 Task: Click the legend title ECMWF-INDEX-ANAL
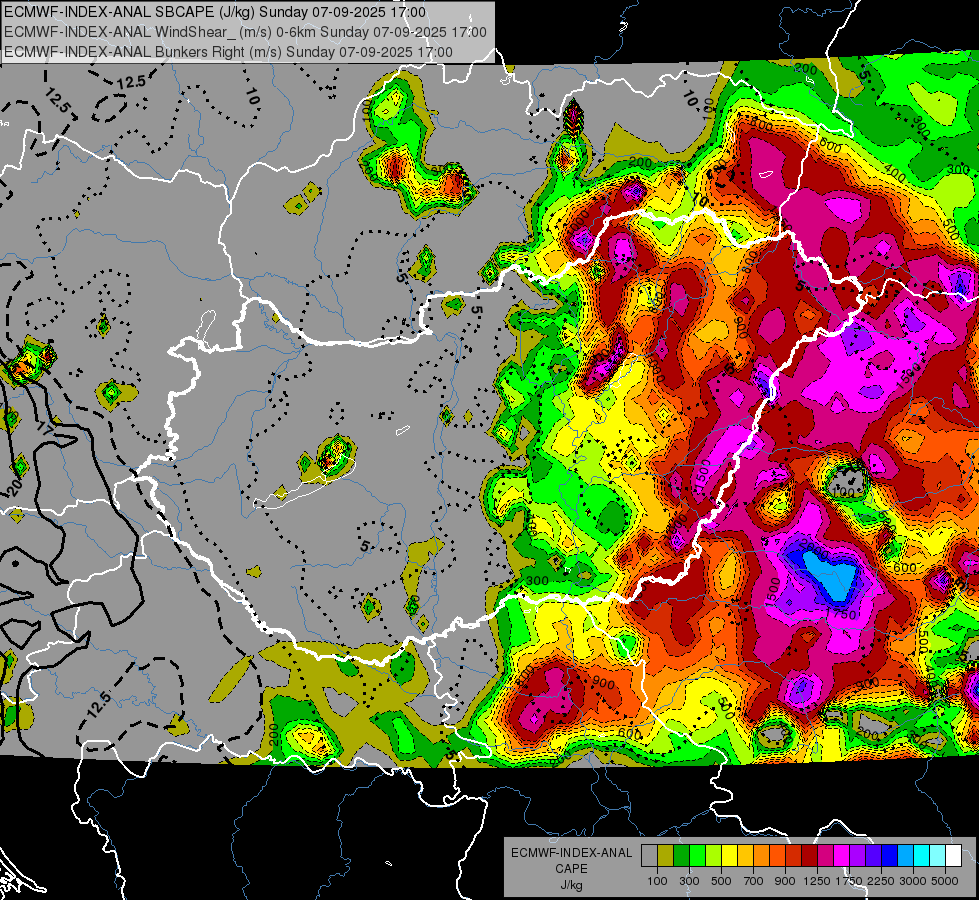click(x=571, y=853)
